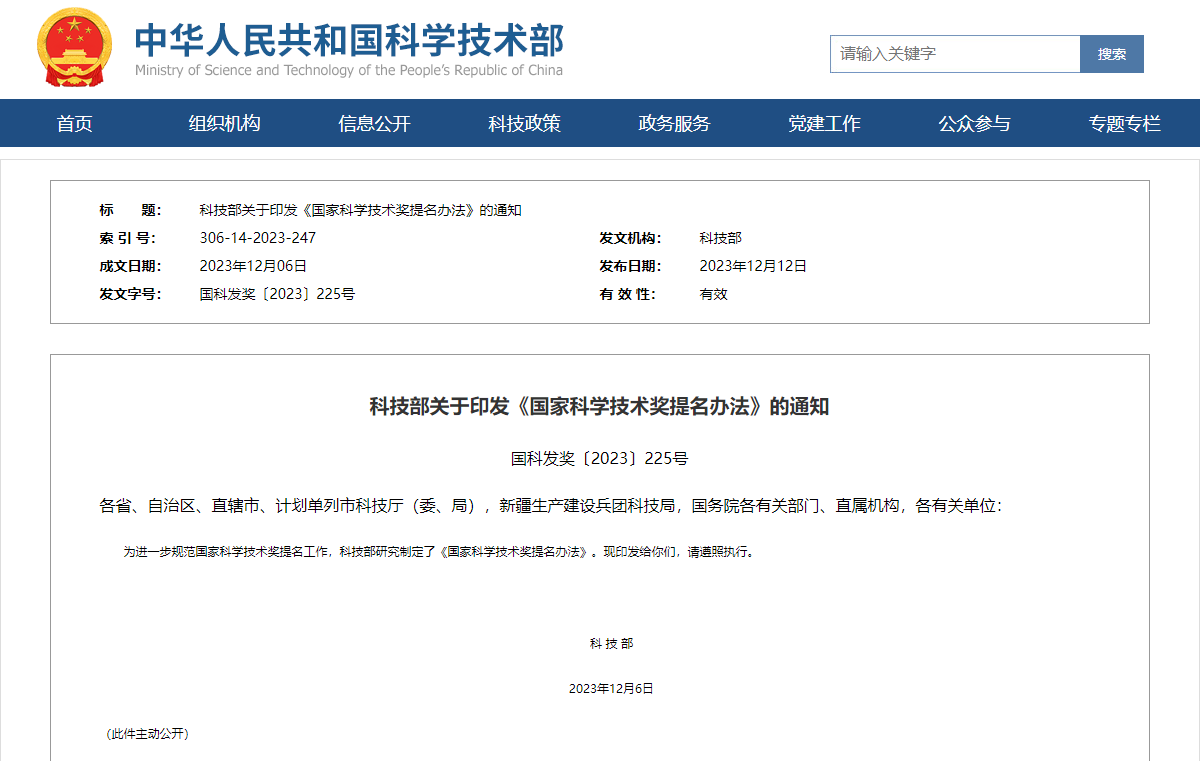Screen dimensions: 1200x761
Task: Open the 党建工作 navigation item
Action: point(825,123)
